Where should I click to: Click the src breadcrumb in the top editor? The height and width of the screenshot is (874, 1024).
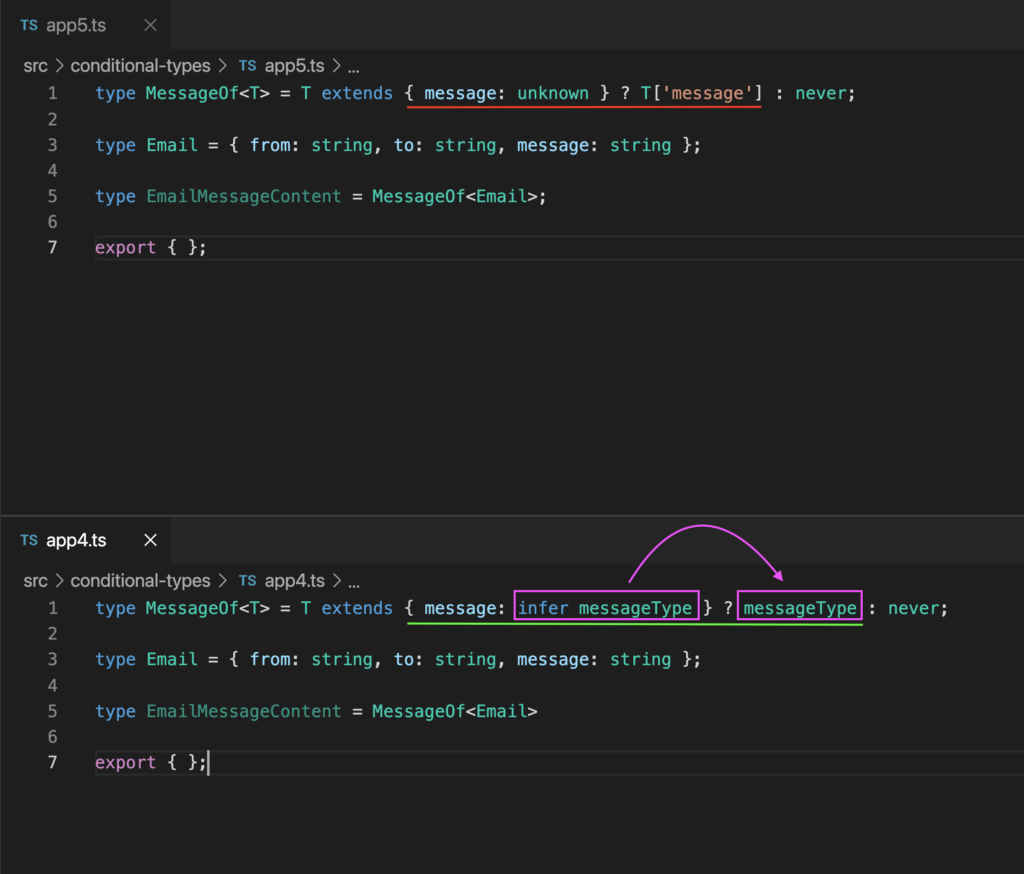tap(35, 65)
